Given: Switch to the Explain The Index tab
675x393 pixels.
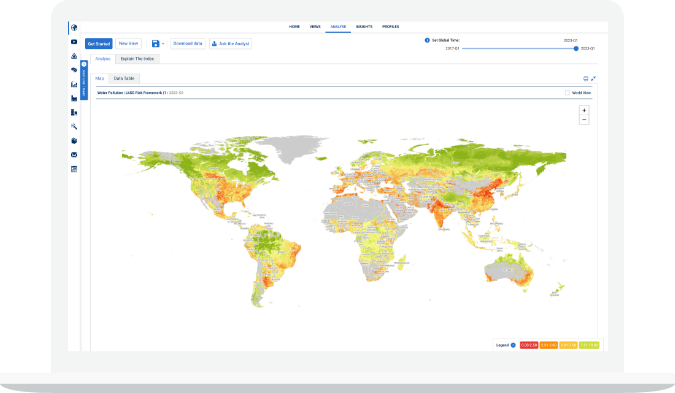Looking at the screenshot, I should coord(137,59).
